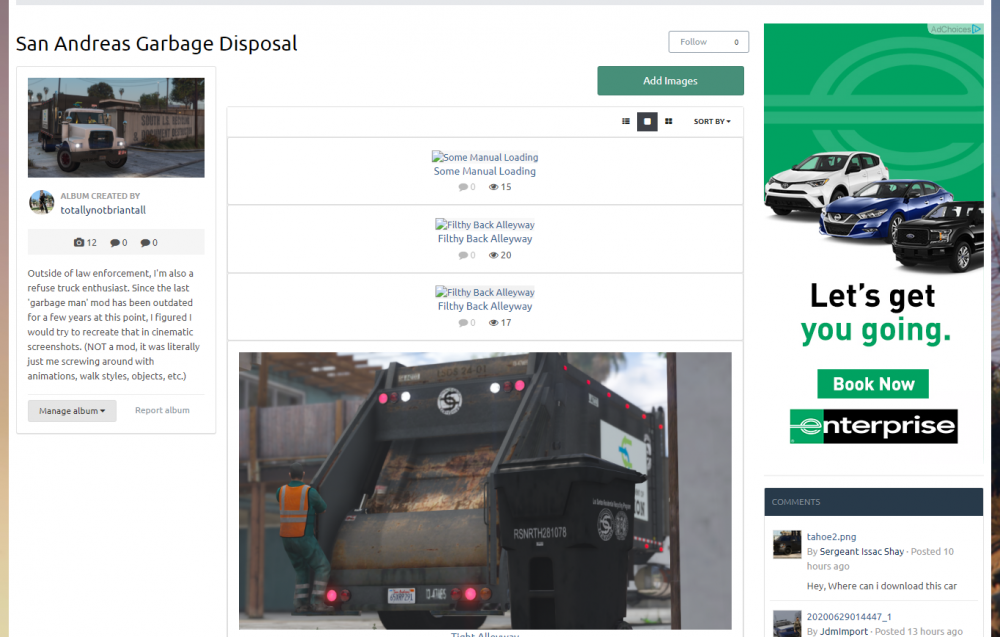Open the Manage album dropdown

pyautogui.click(x=72, y=411)
